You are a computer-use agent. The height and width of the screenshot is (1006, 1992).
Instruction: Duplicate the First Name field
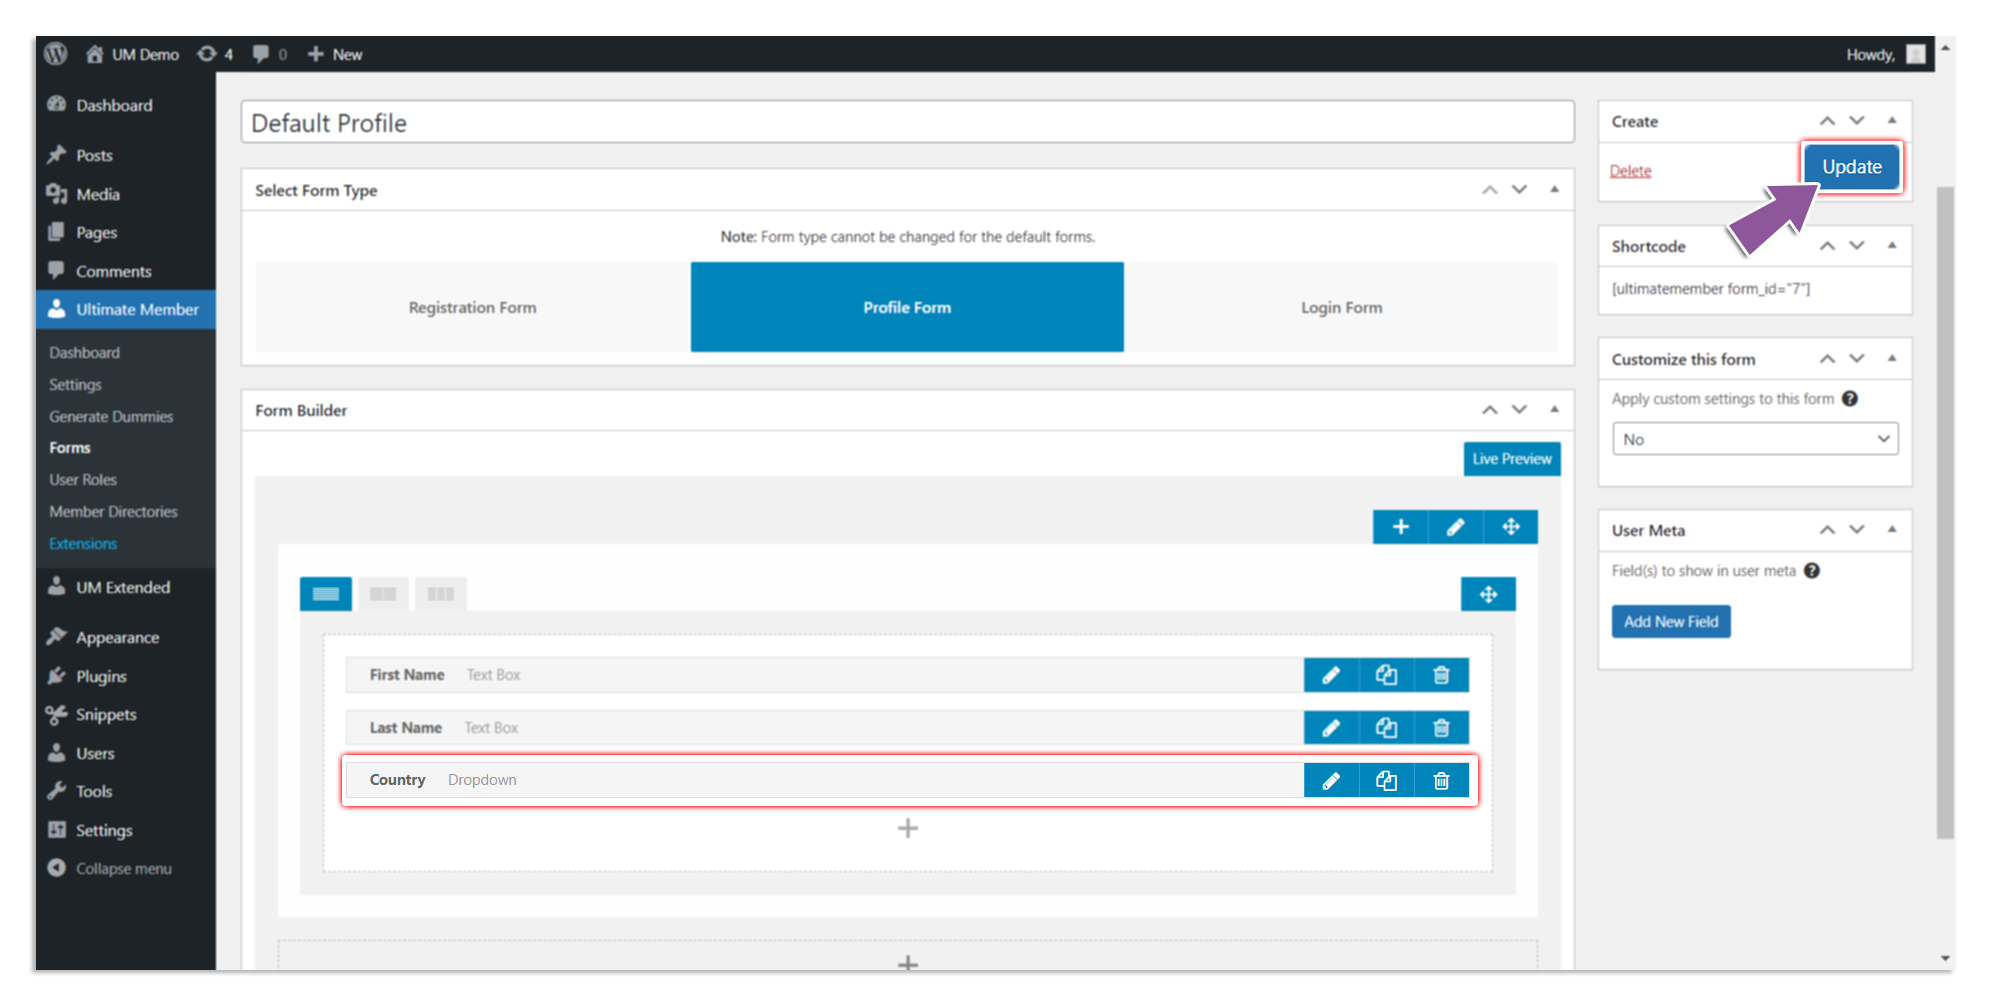click(x=1386, y=675)
